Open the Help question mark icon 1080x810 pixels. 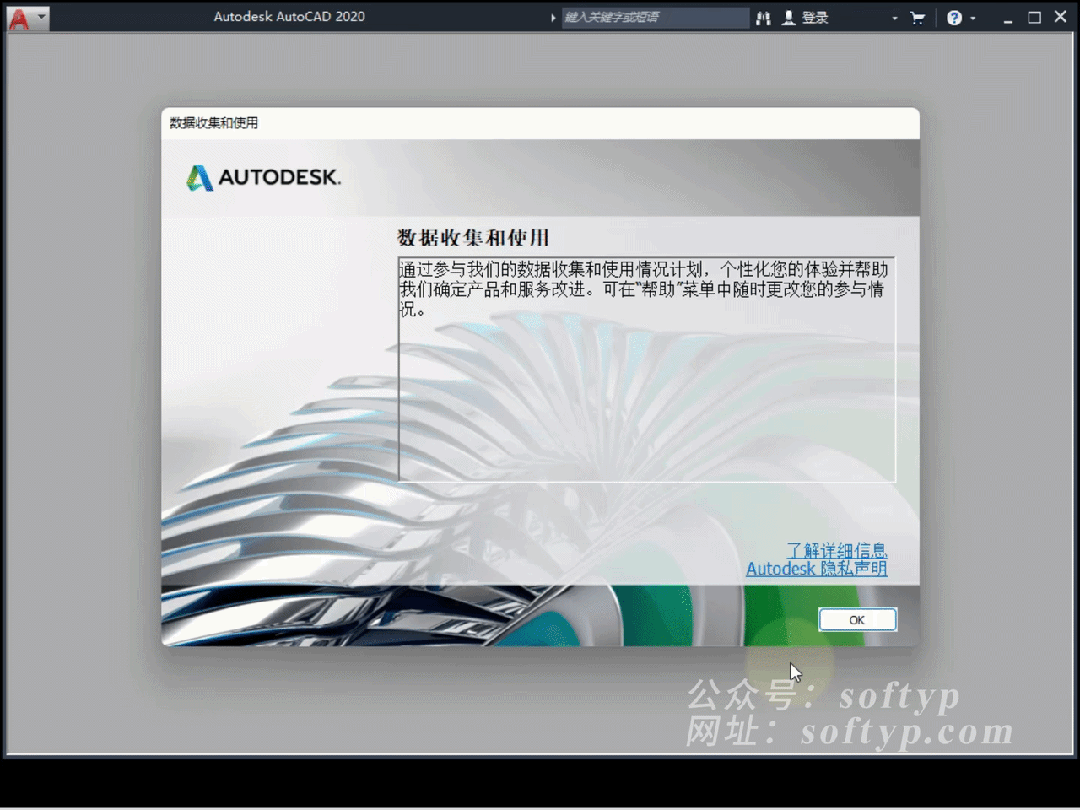[954, 18]
